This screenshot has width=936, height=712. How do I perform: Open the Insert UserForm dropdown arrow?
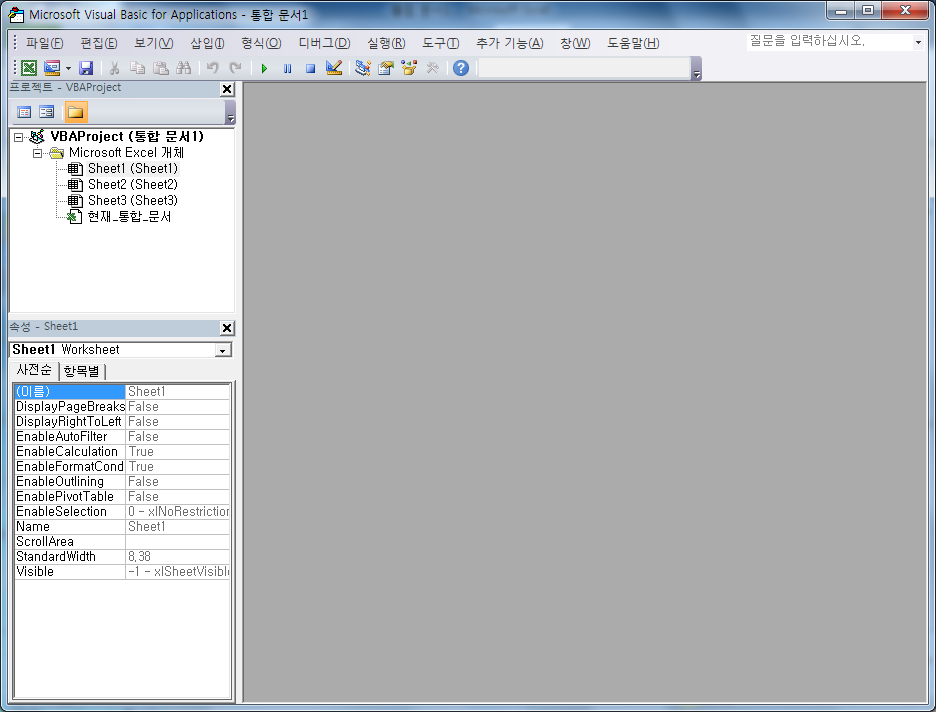click(68, 68)
